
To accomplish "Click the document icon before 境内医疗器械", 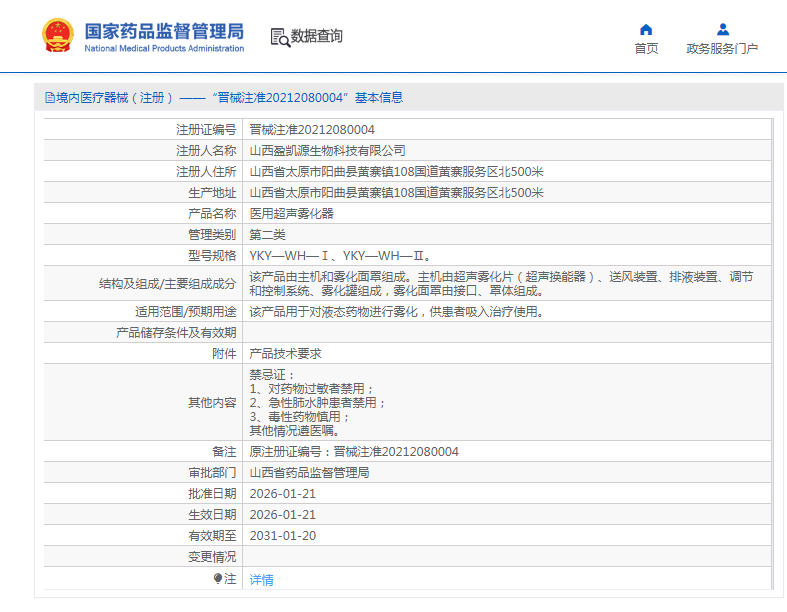I will tap(49, 98).
